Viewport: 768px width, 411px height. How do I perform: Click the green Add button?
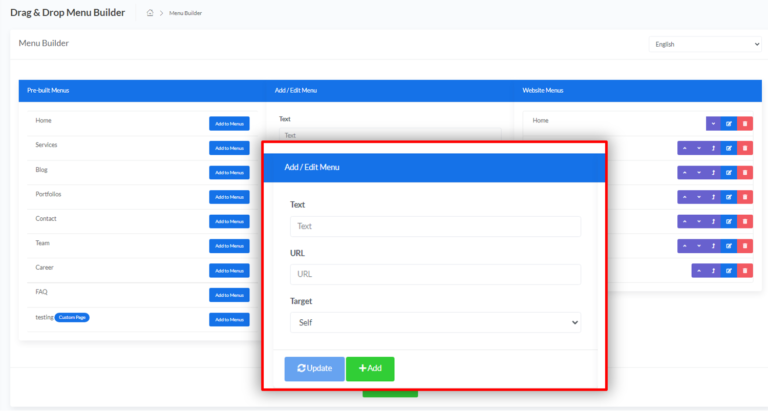(x=370, y=368)
